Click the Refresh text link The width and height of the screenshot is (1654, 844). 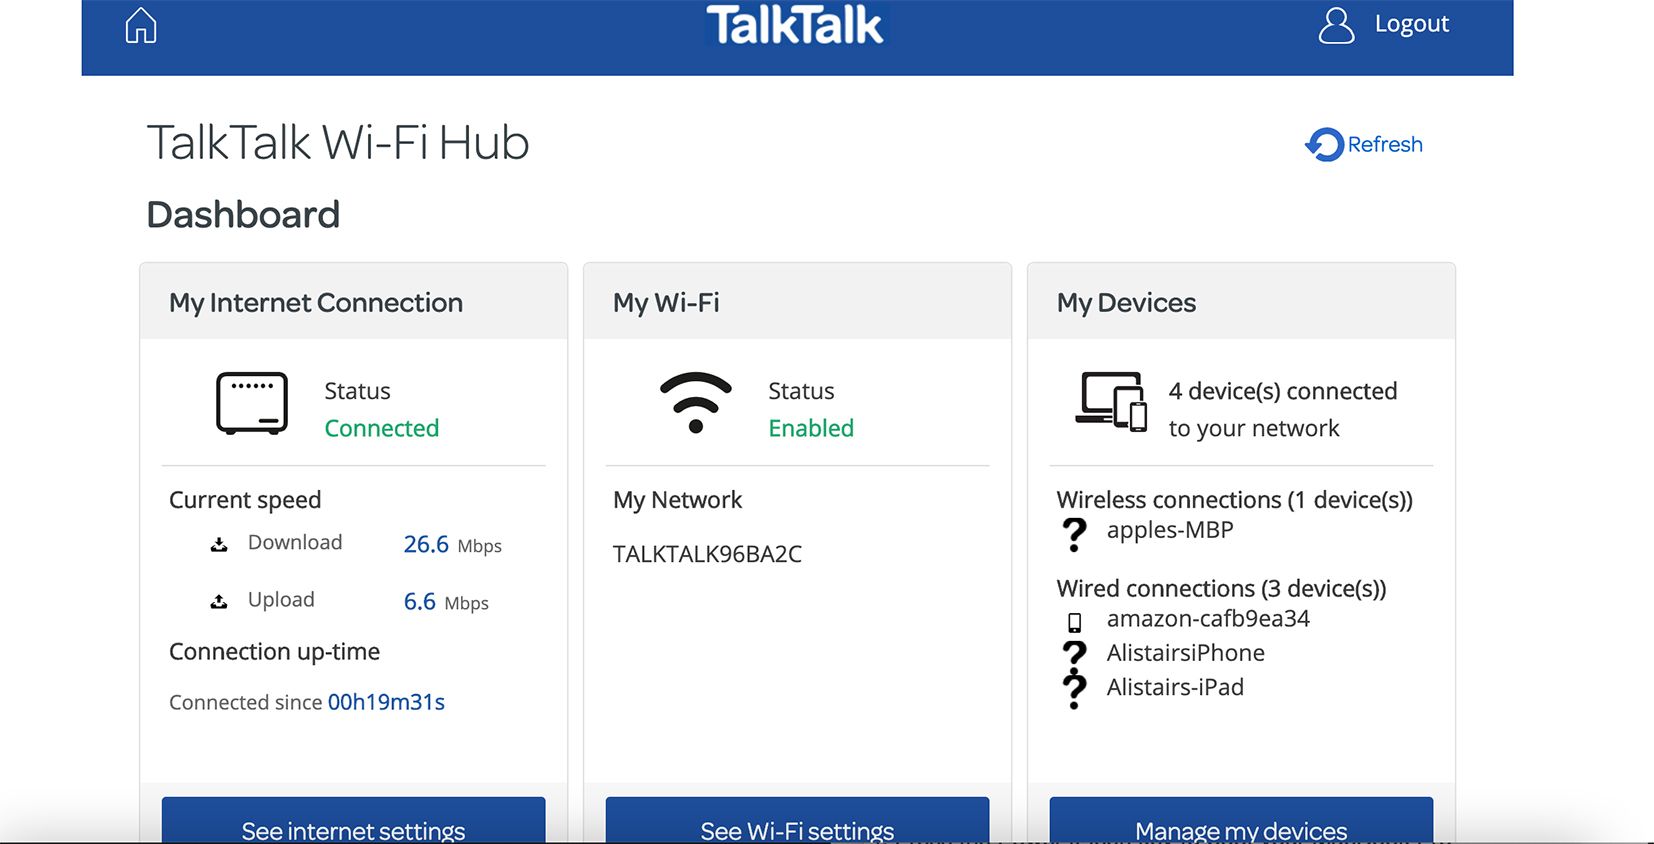coord(1385,144)
